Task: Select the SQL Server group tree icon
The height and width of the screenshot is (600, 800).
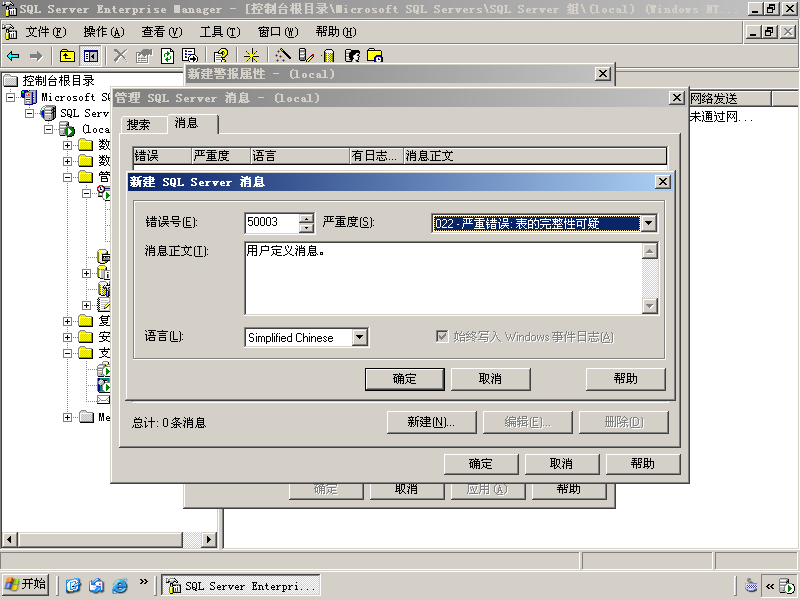Action: coord(48,113)
